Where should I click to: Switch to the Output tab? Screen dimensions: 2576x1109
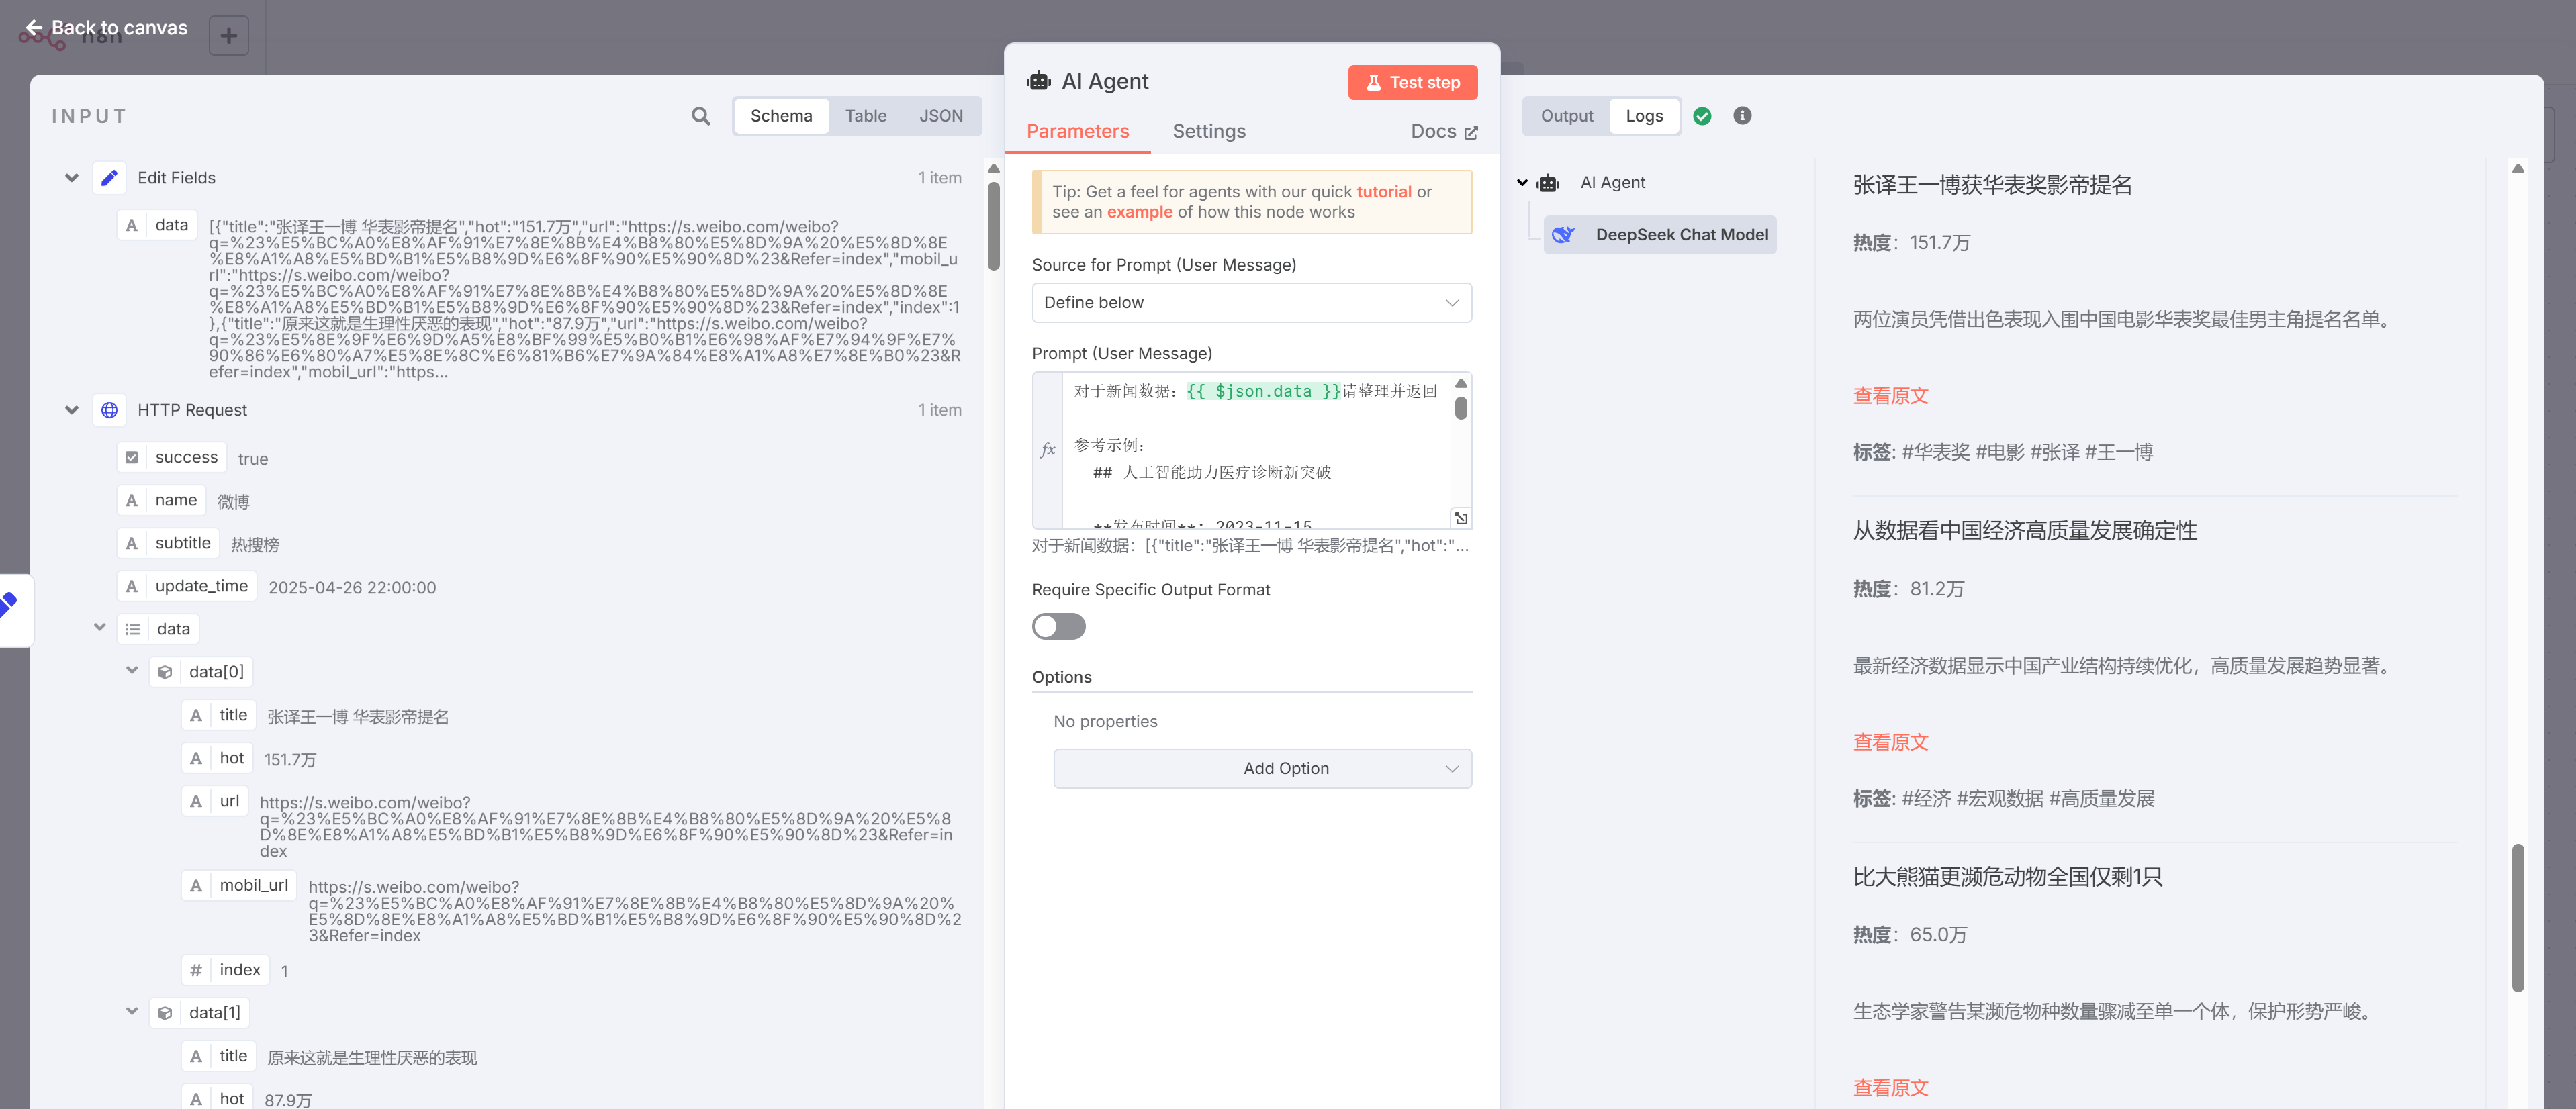pyautogui.click(x=1566, y=116)
